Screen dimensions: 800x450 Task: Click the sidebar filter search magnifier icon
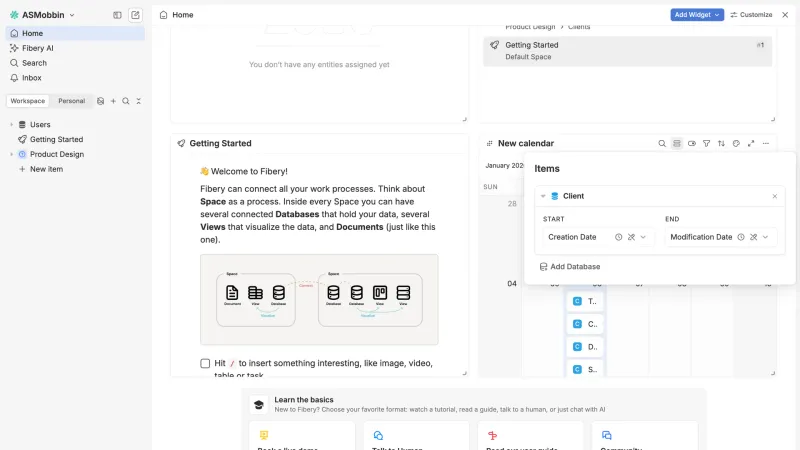tap(126, 101)
